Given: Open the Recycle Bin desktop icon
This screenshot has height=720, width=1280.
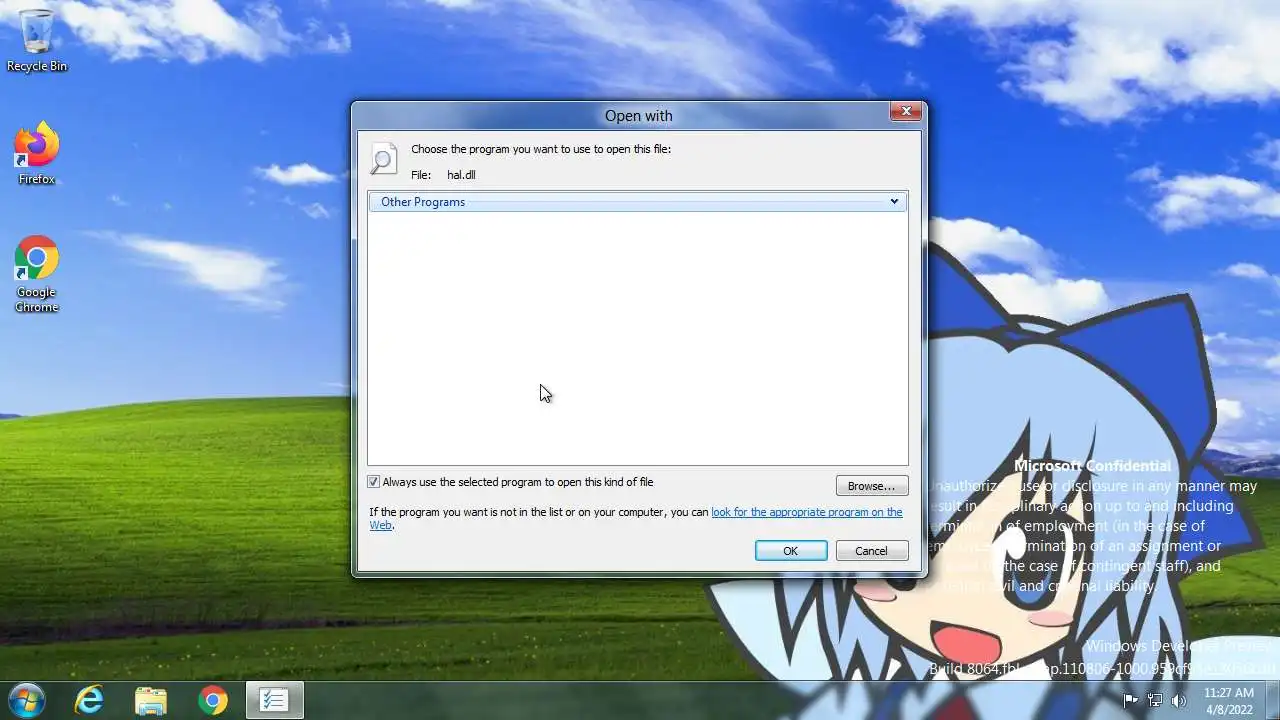Looking at the screenshot, I should [x=37, y=40].
